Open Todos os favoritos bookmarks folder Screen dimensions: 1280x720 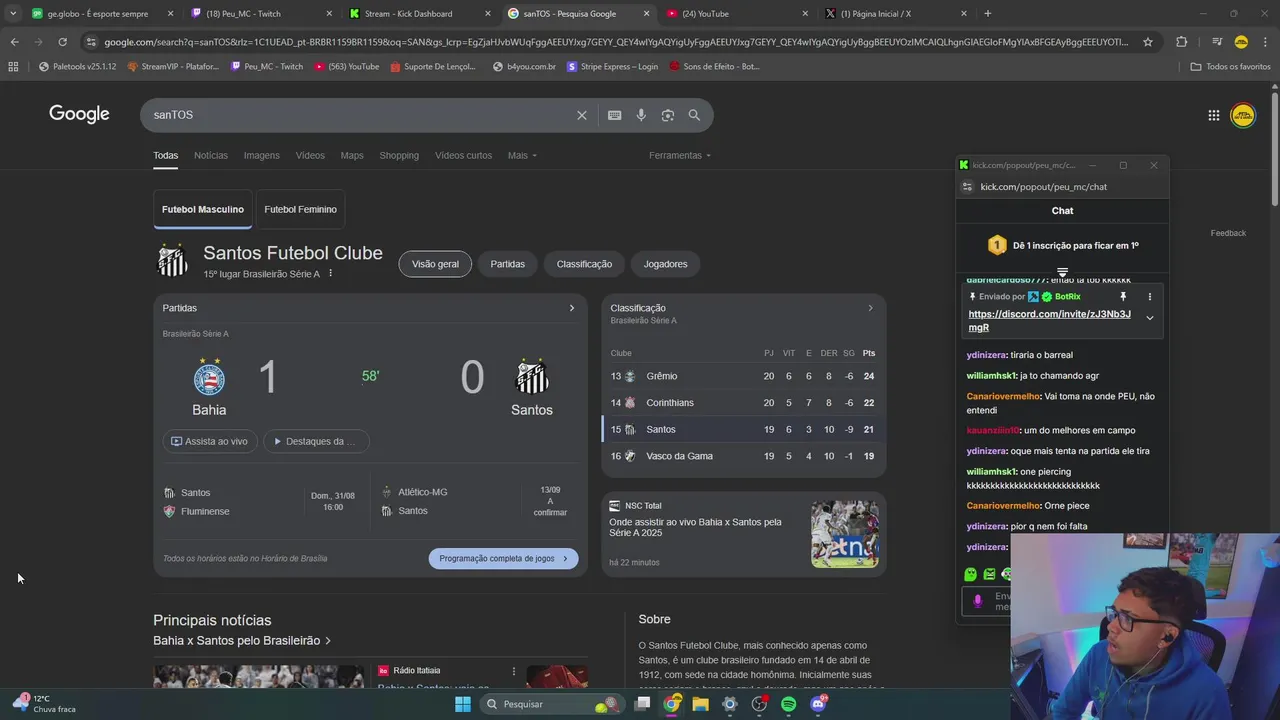(1231, 66)
